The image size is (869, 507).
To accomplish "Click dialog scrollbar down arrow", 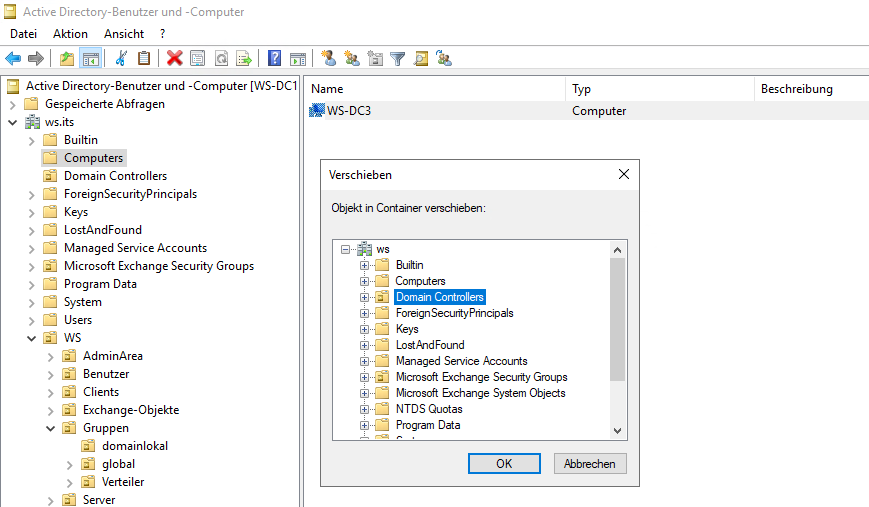I will (x=617, y=431).
